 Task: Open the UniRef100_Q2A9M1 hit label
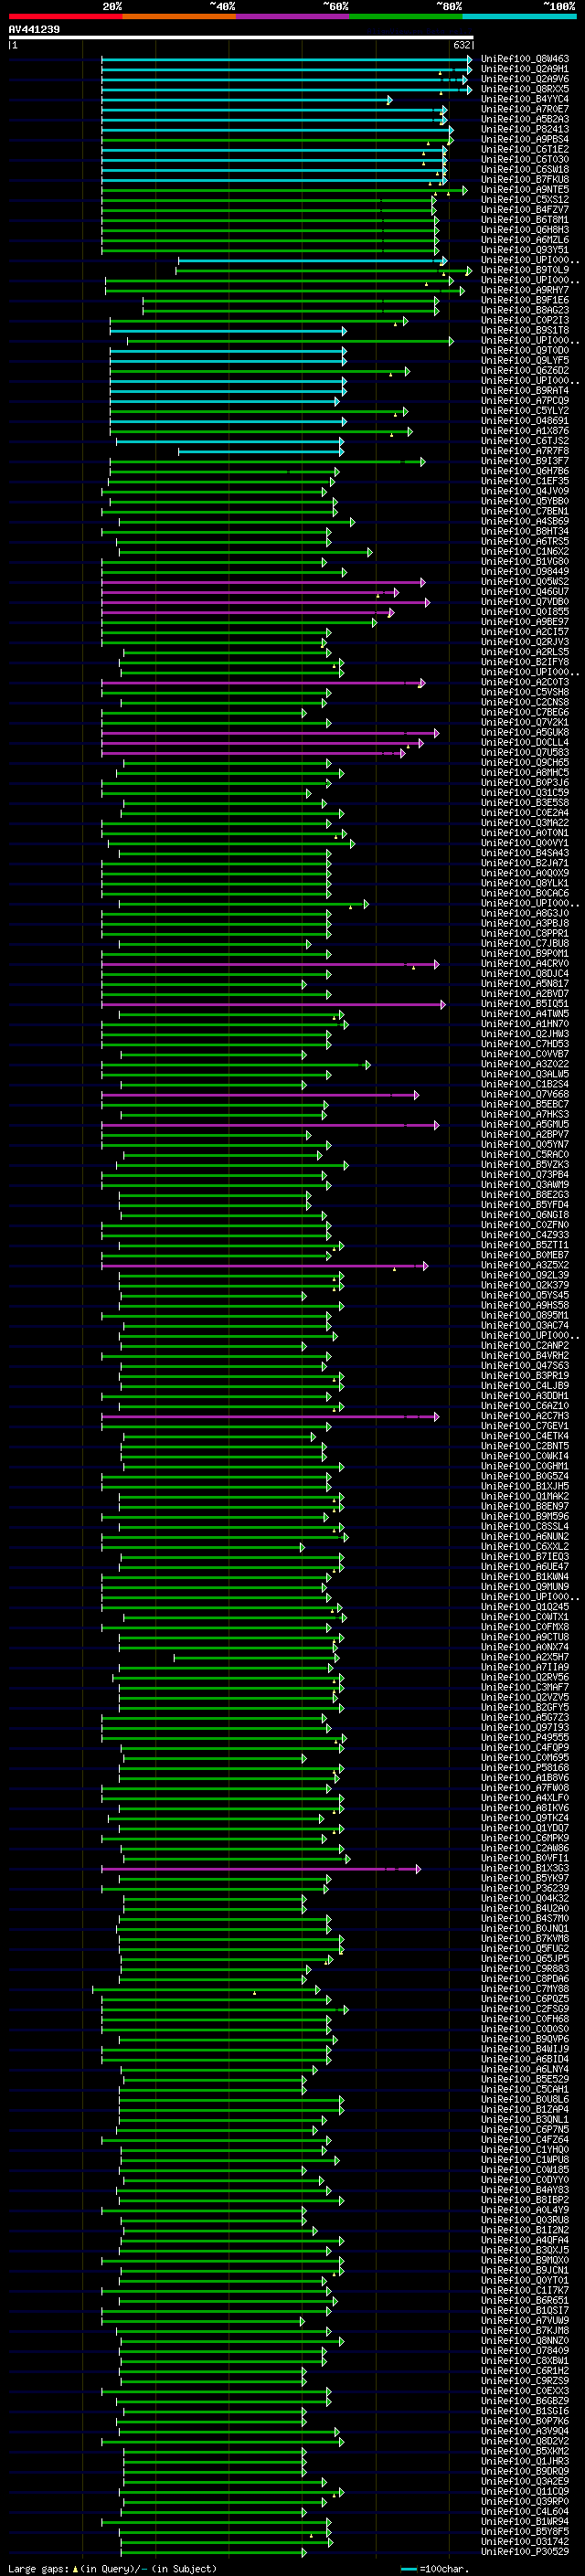525,69
